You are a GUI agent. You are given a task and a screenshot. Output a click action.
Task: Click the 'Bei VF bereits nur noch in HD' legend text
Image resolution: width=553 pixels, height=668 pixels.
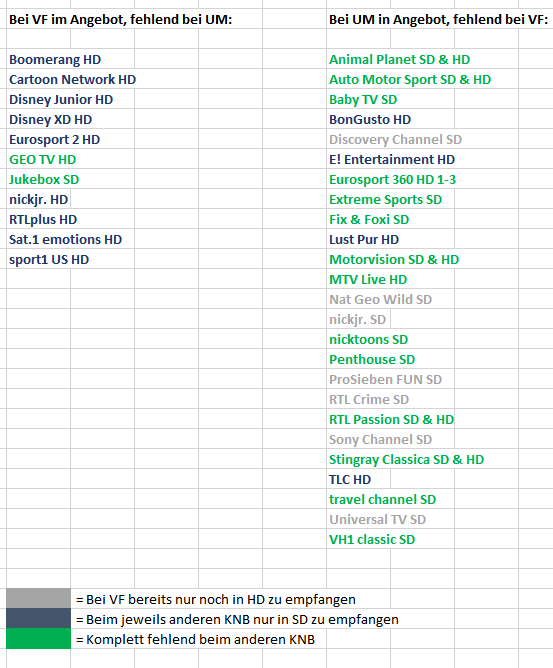(216, 599)
